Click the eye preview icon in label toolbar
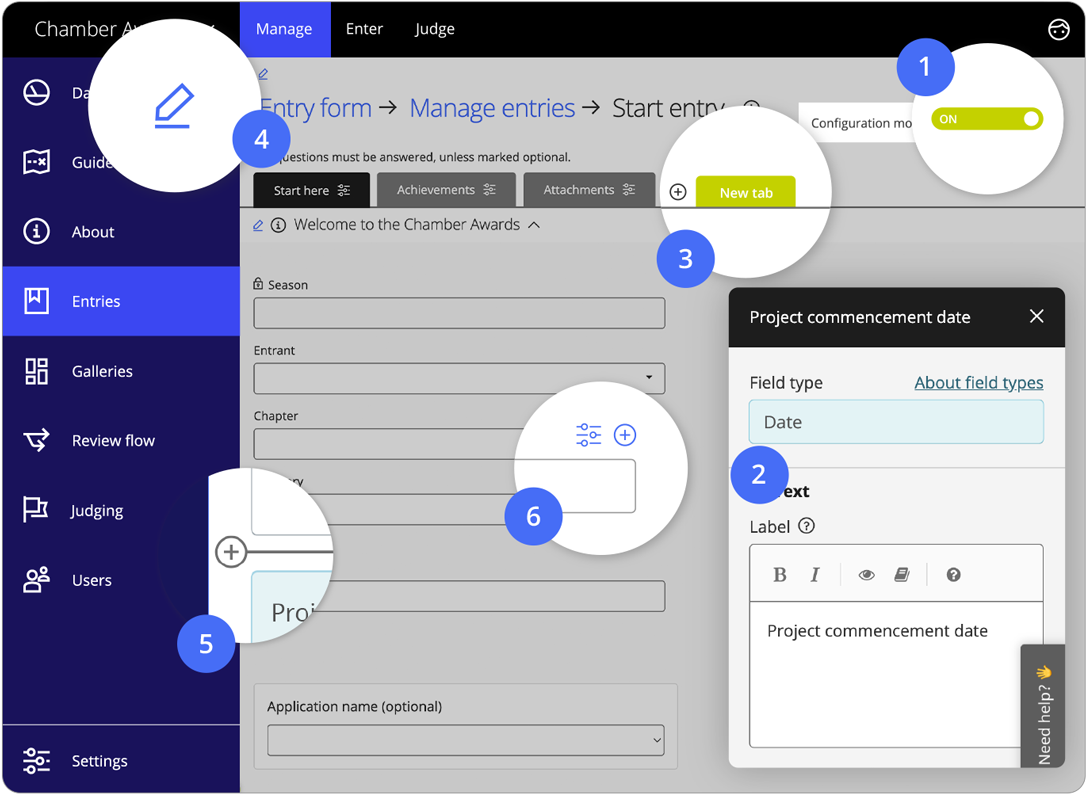 tap(866, 574)
